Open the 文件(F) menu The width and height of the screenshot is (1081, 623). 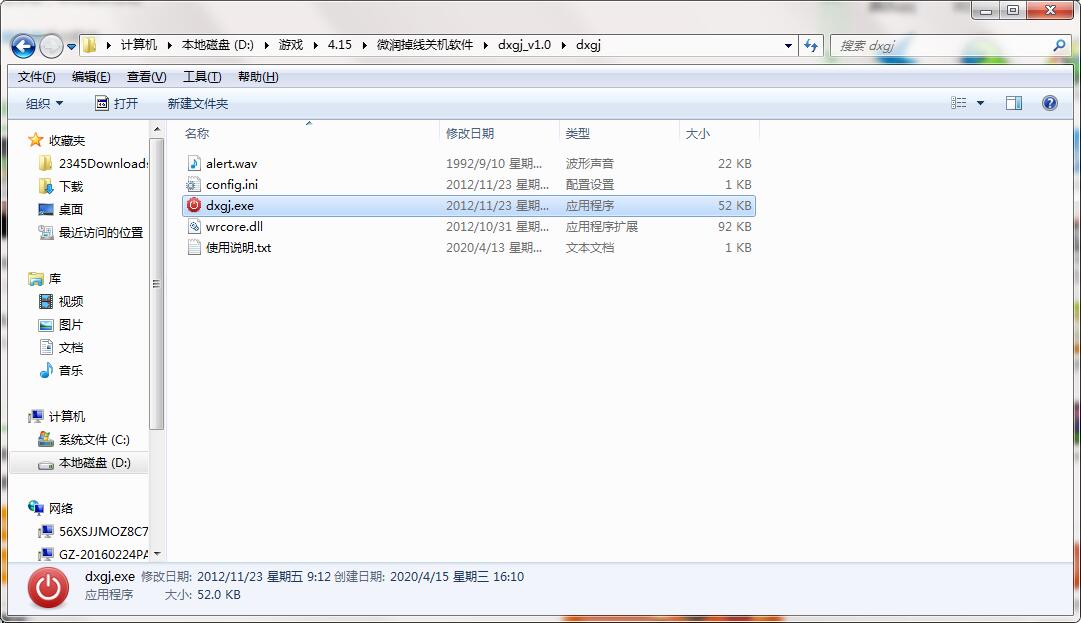click(35, 76)
